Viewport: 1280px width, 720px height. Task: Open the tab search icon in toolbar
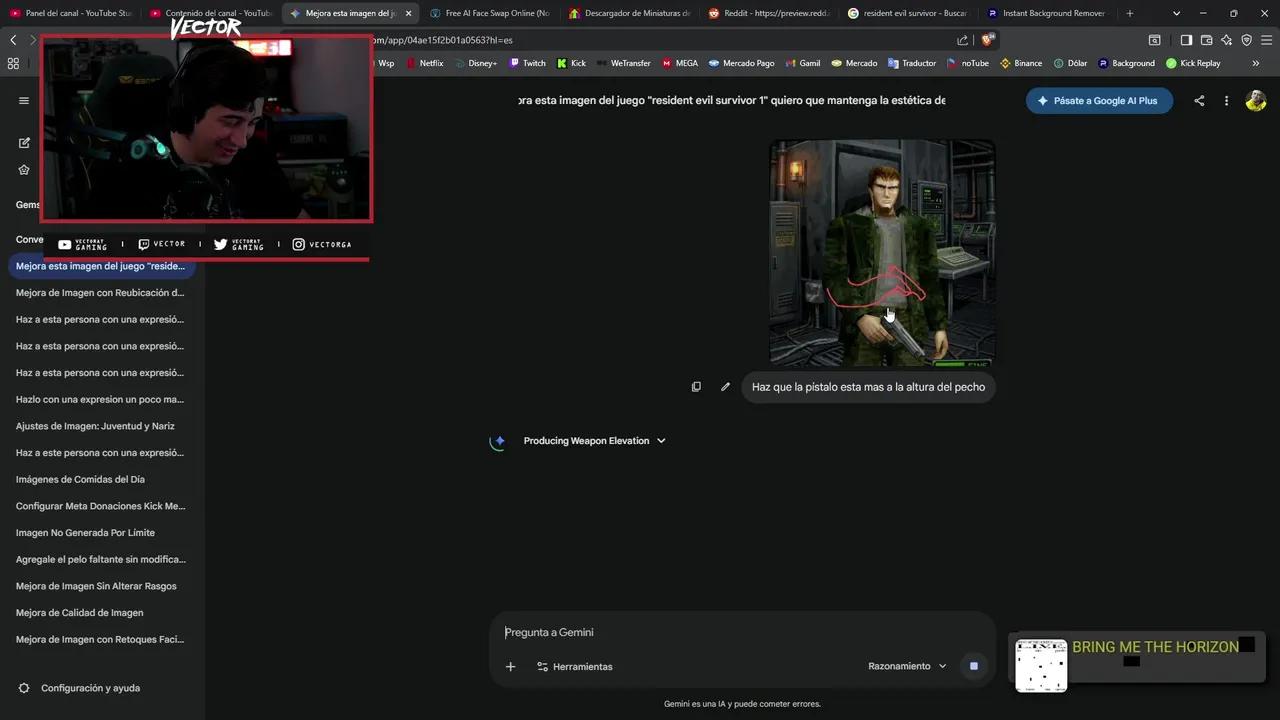point(1154,40)
